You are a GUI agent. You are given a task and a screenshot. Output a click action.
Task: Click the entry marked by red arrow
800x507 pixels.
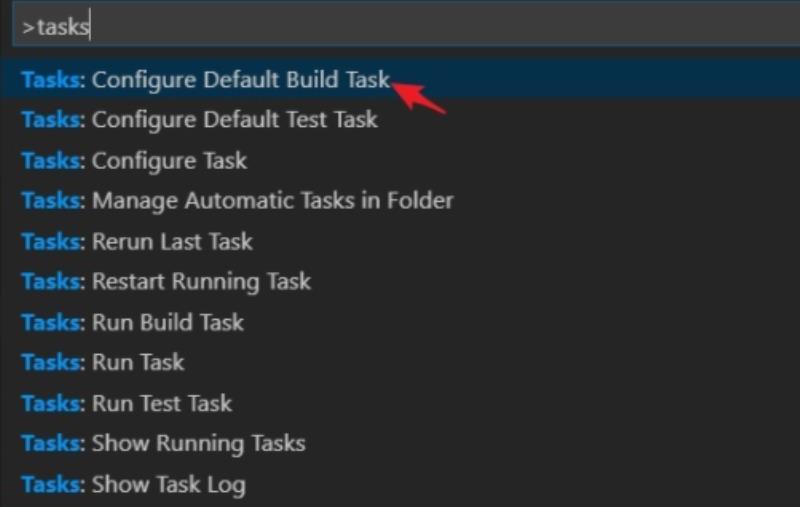[400, 80]
